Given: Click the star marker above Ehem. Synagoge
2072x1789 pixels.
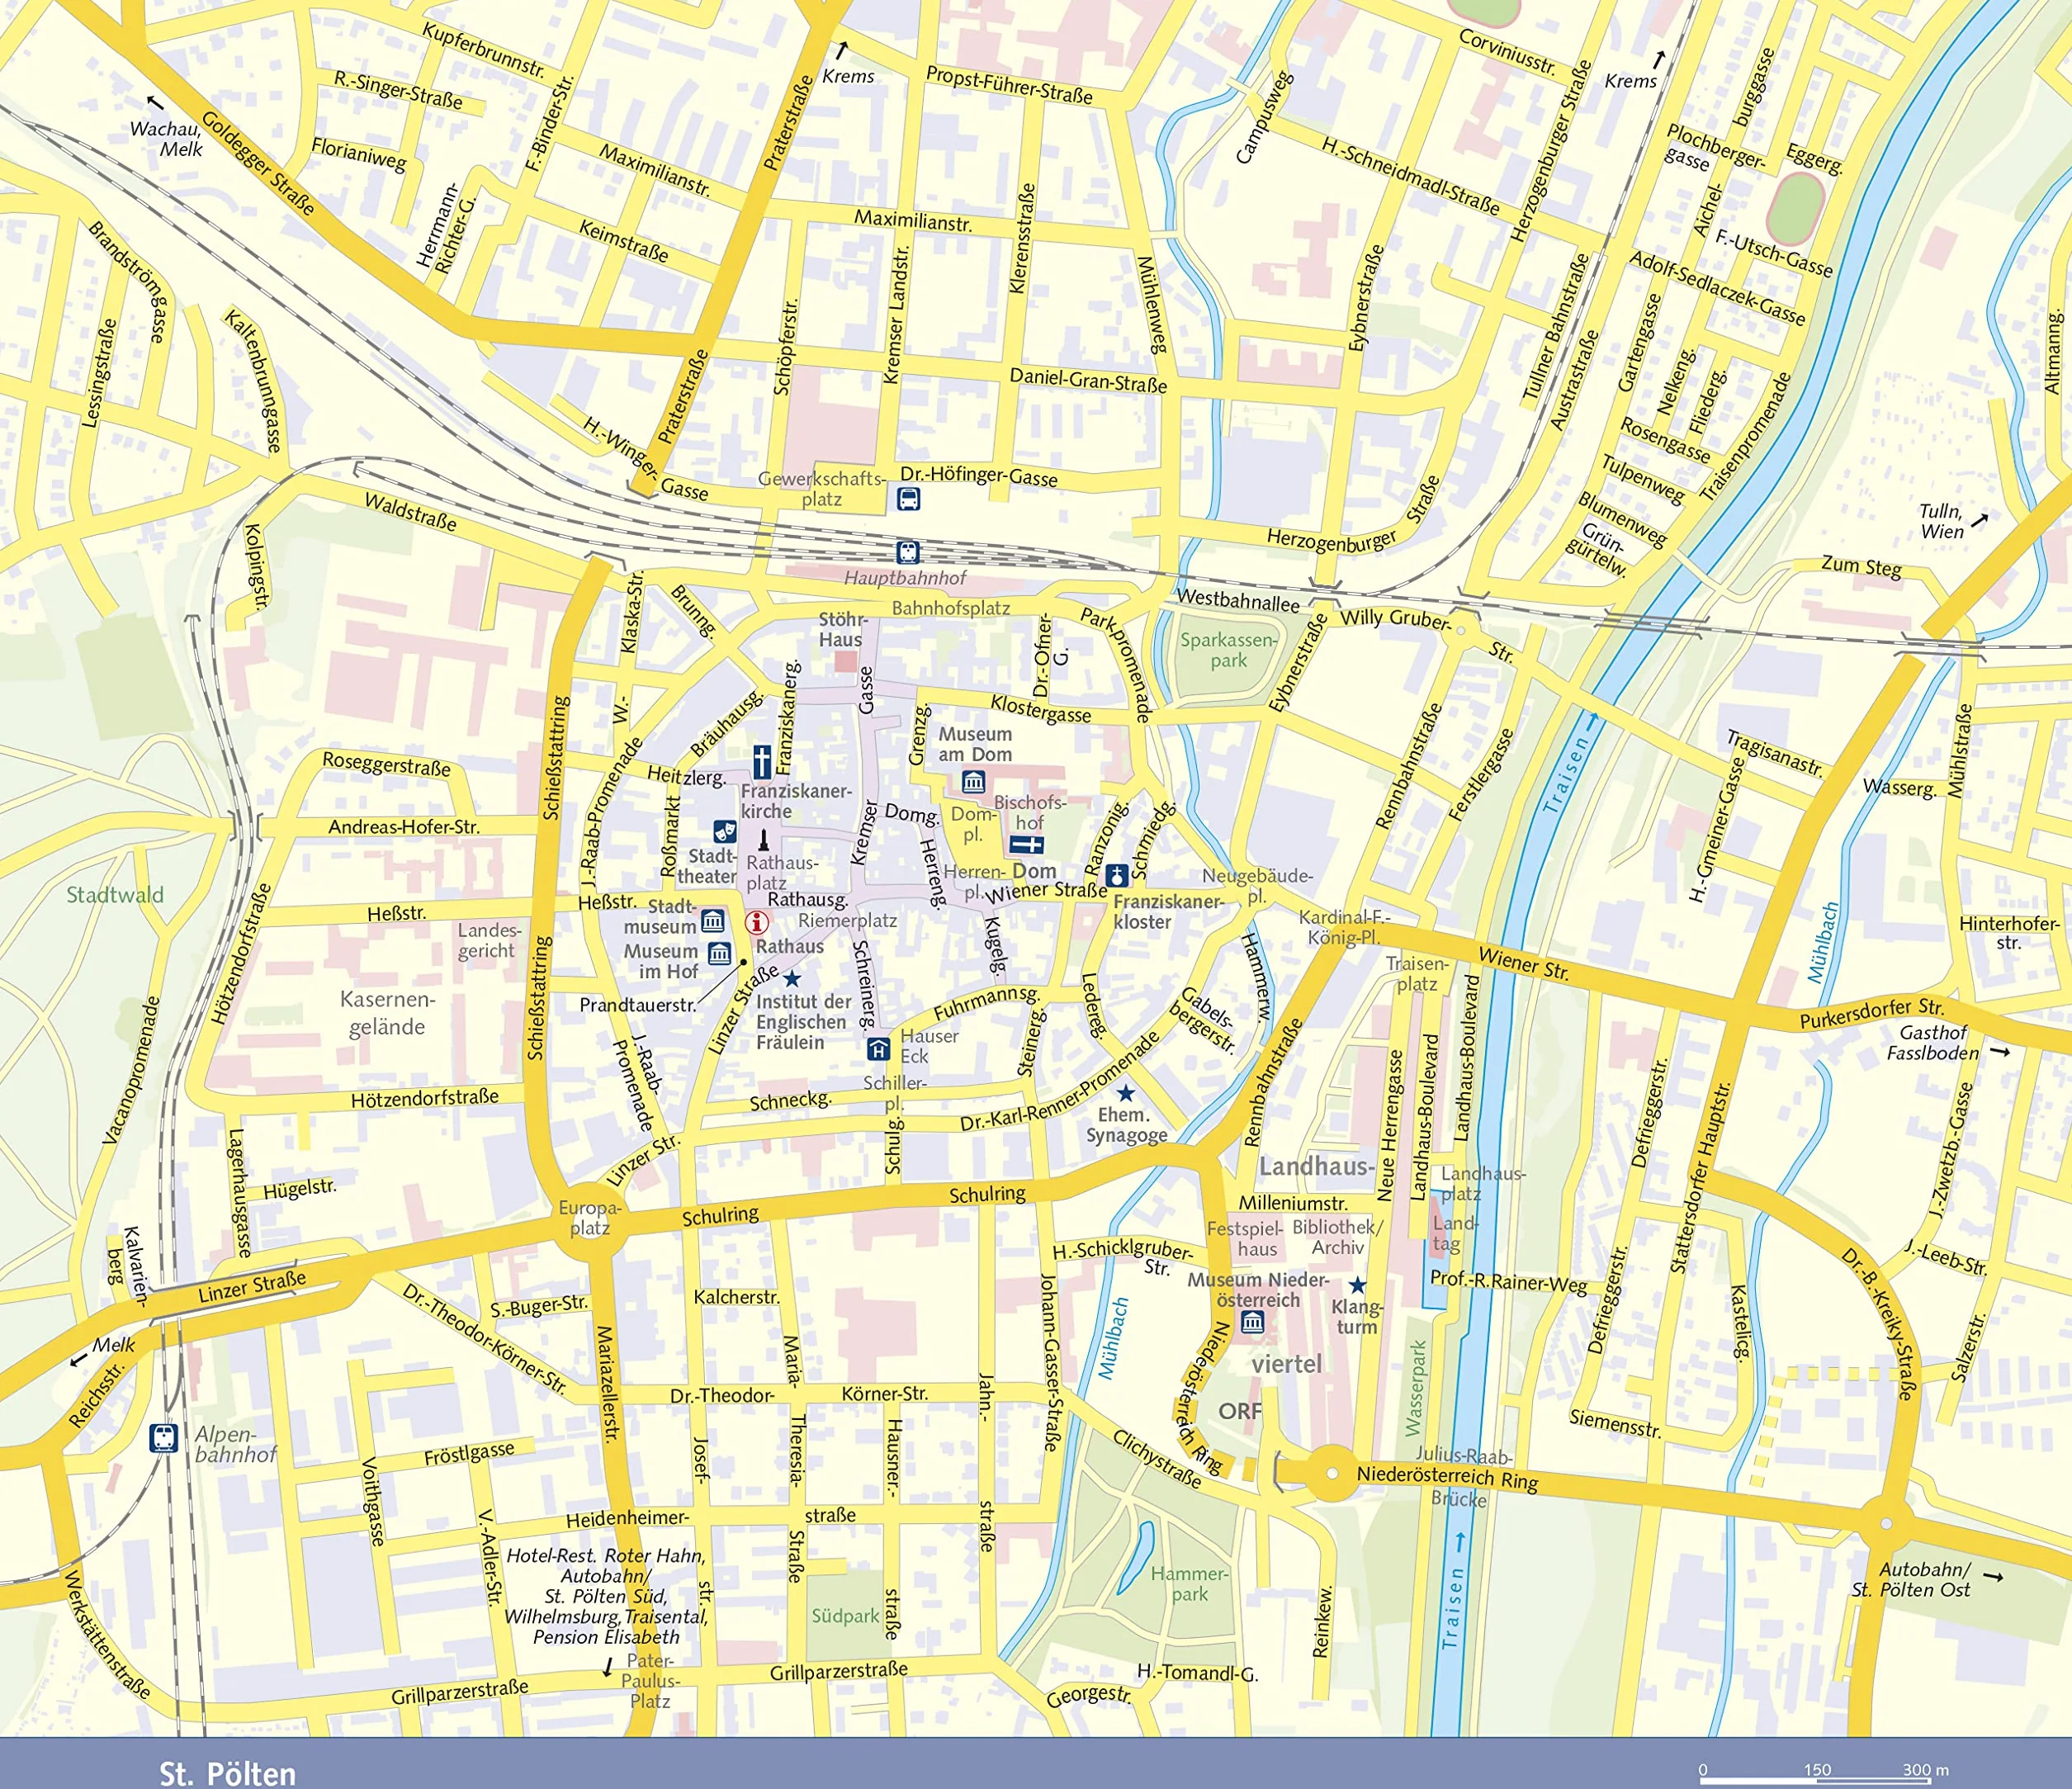Looking at the screenshot, I should click(x=1126, y=1093).
